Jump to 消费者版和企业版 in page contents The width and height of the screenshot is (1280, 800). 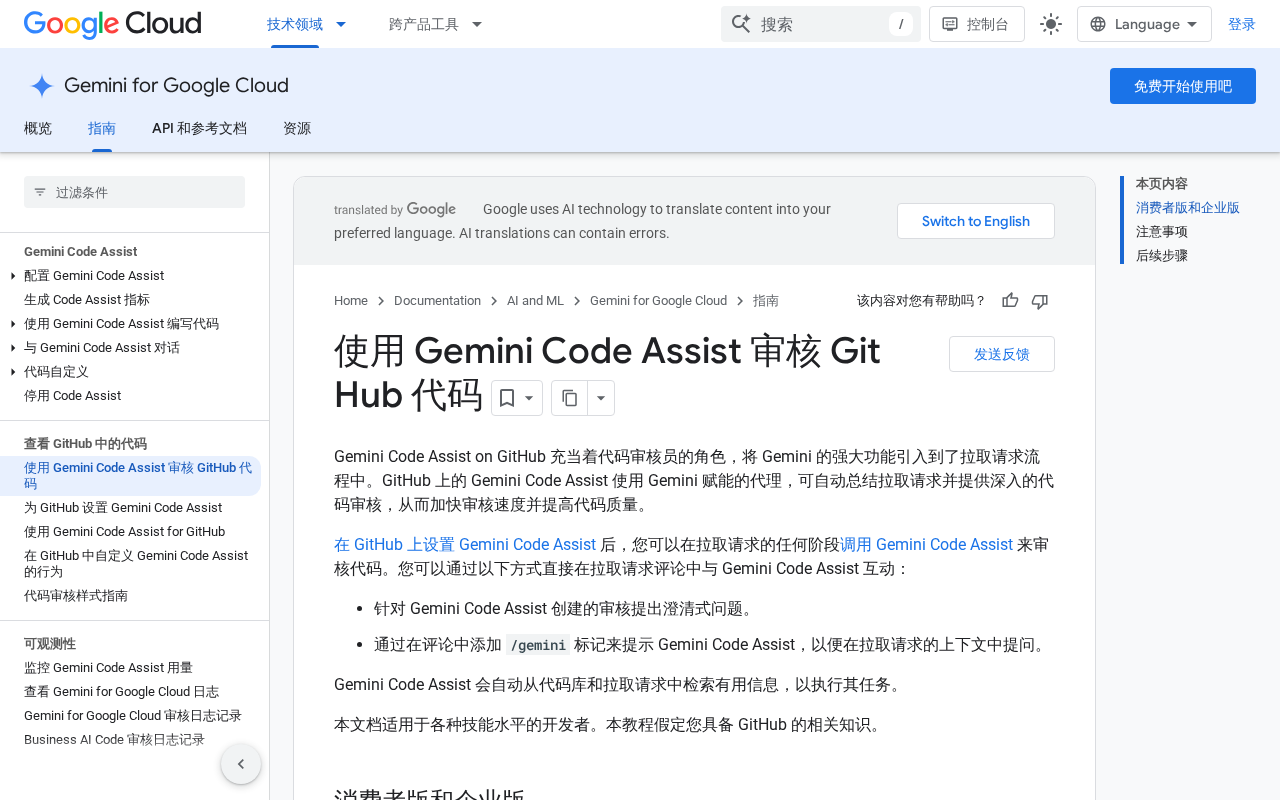[1188, 208]
